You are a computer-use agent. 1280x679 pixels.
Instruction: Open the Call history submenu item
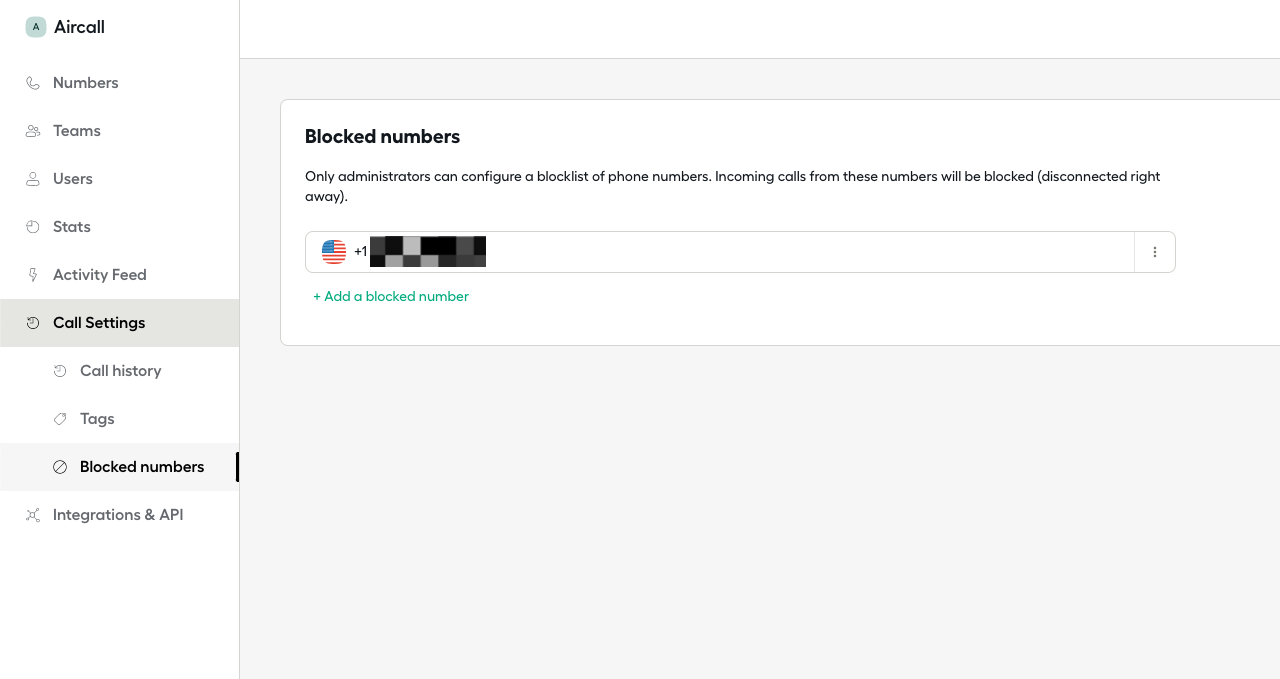pos(120,371)
